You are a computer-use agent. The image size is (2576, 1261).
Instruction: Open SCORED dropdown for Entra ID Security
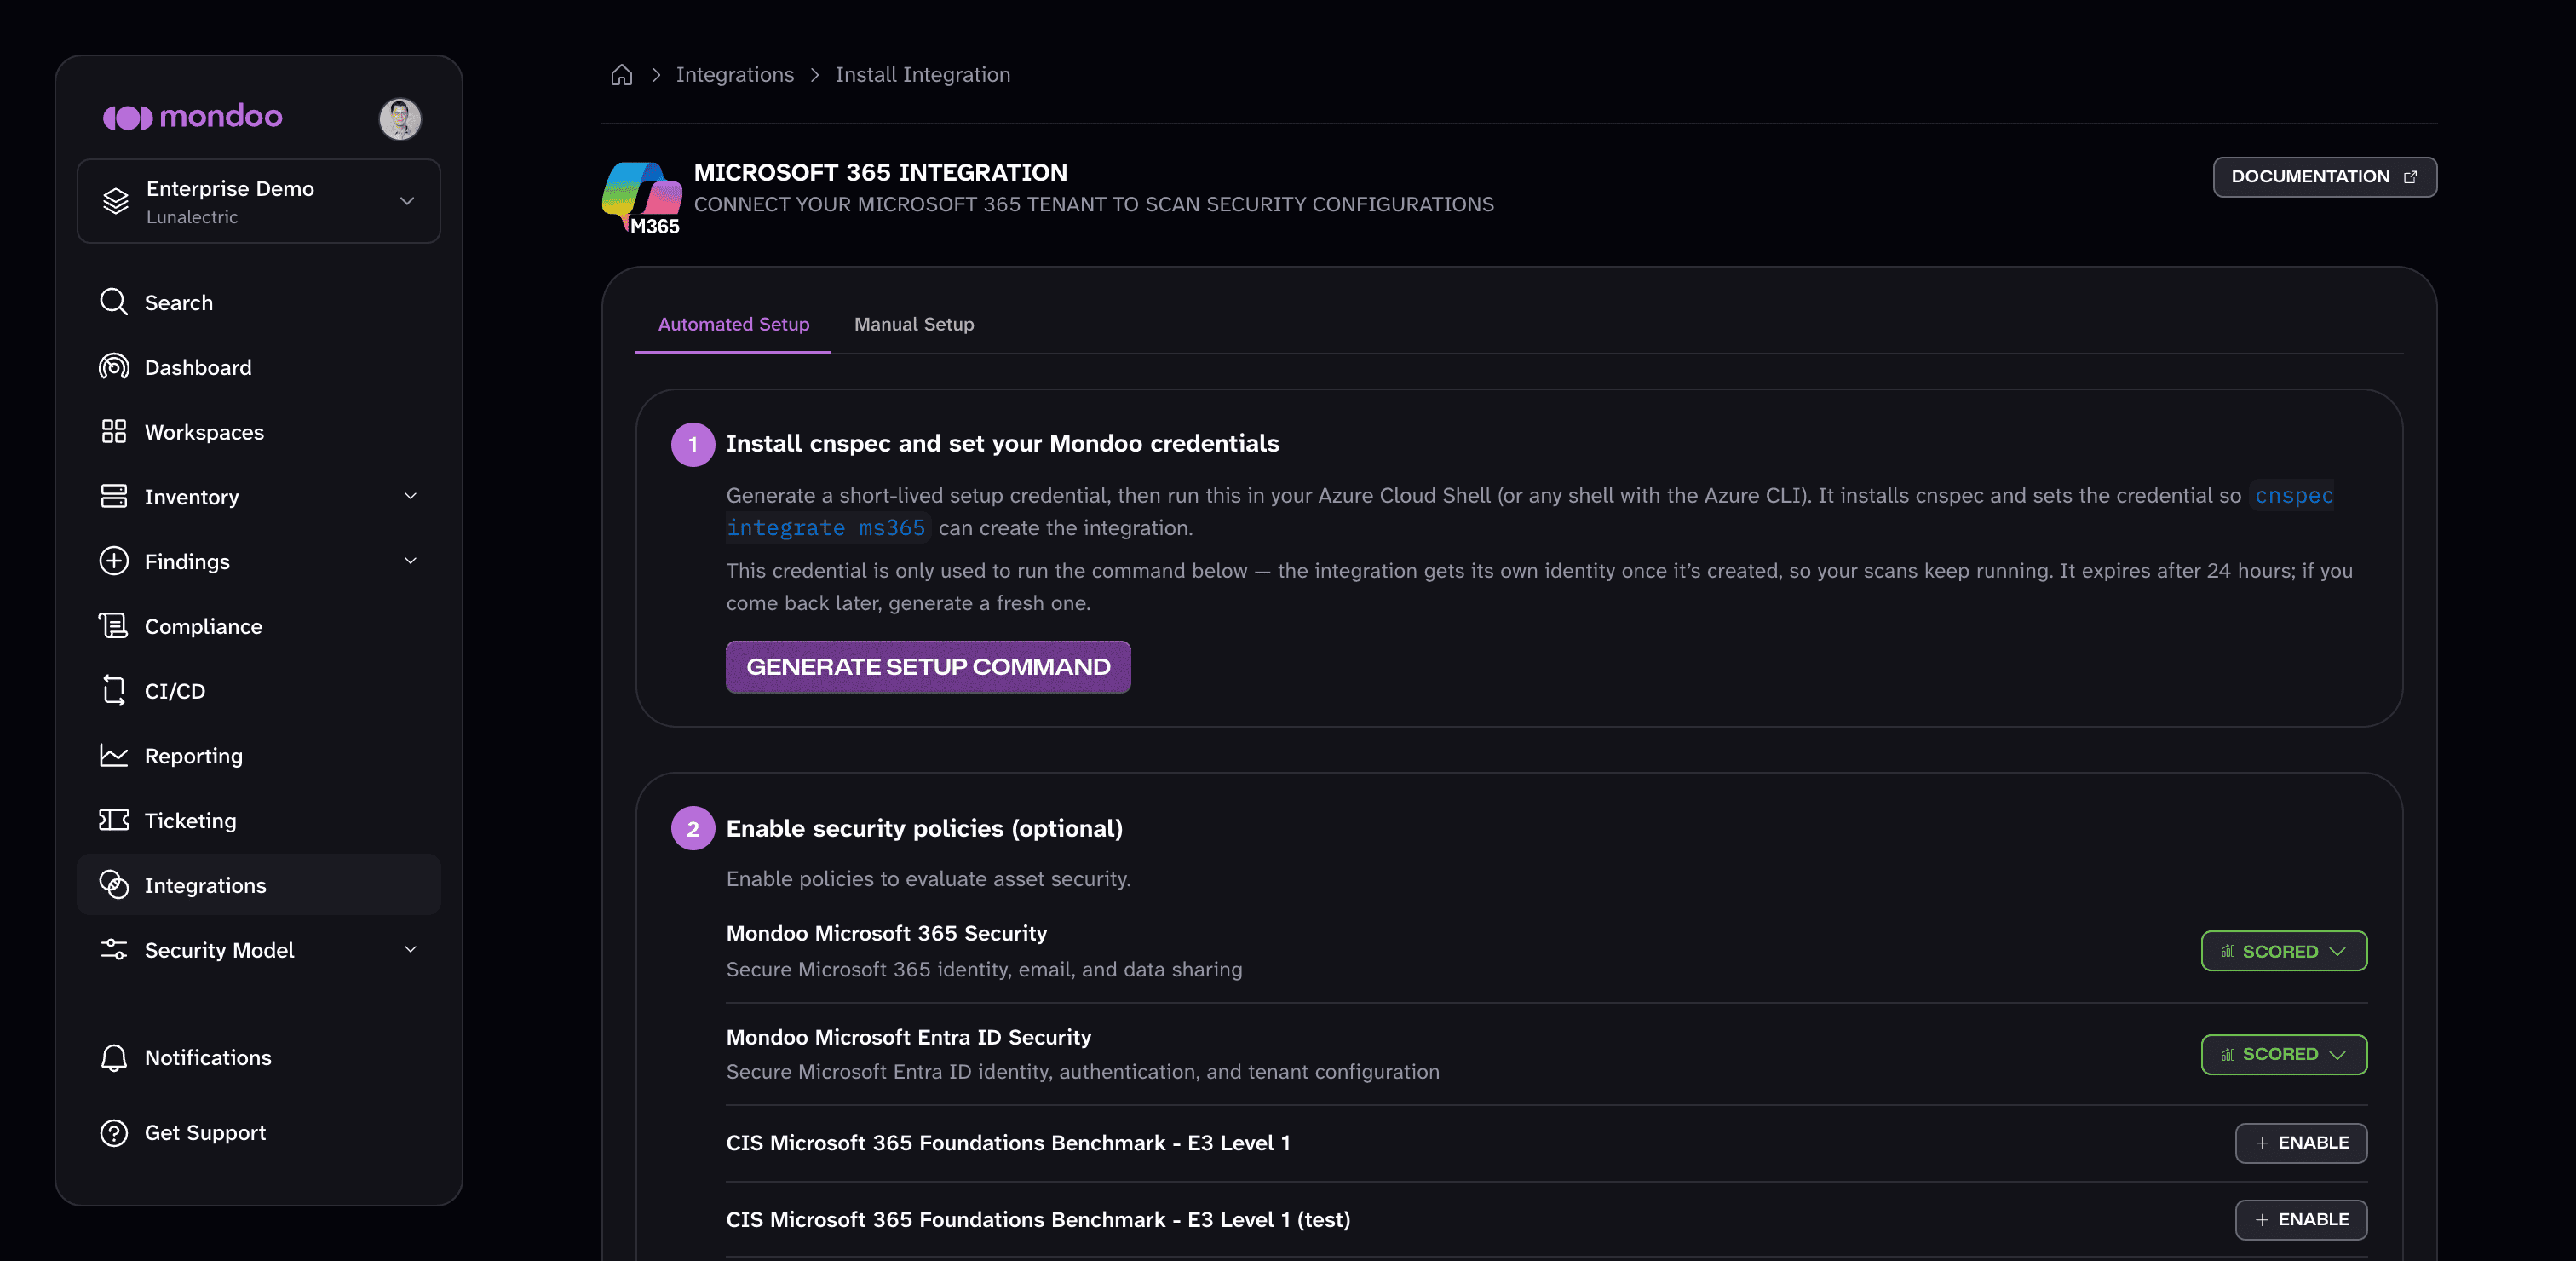tap(2284, 1055)
